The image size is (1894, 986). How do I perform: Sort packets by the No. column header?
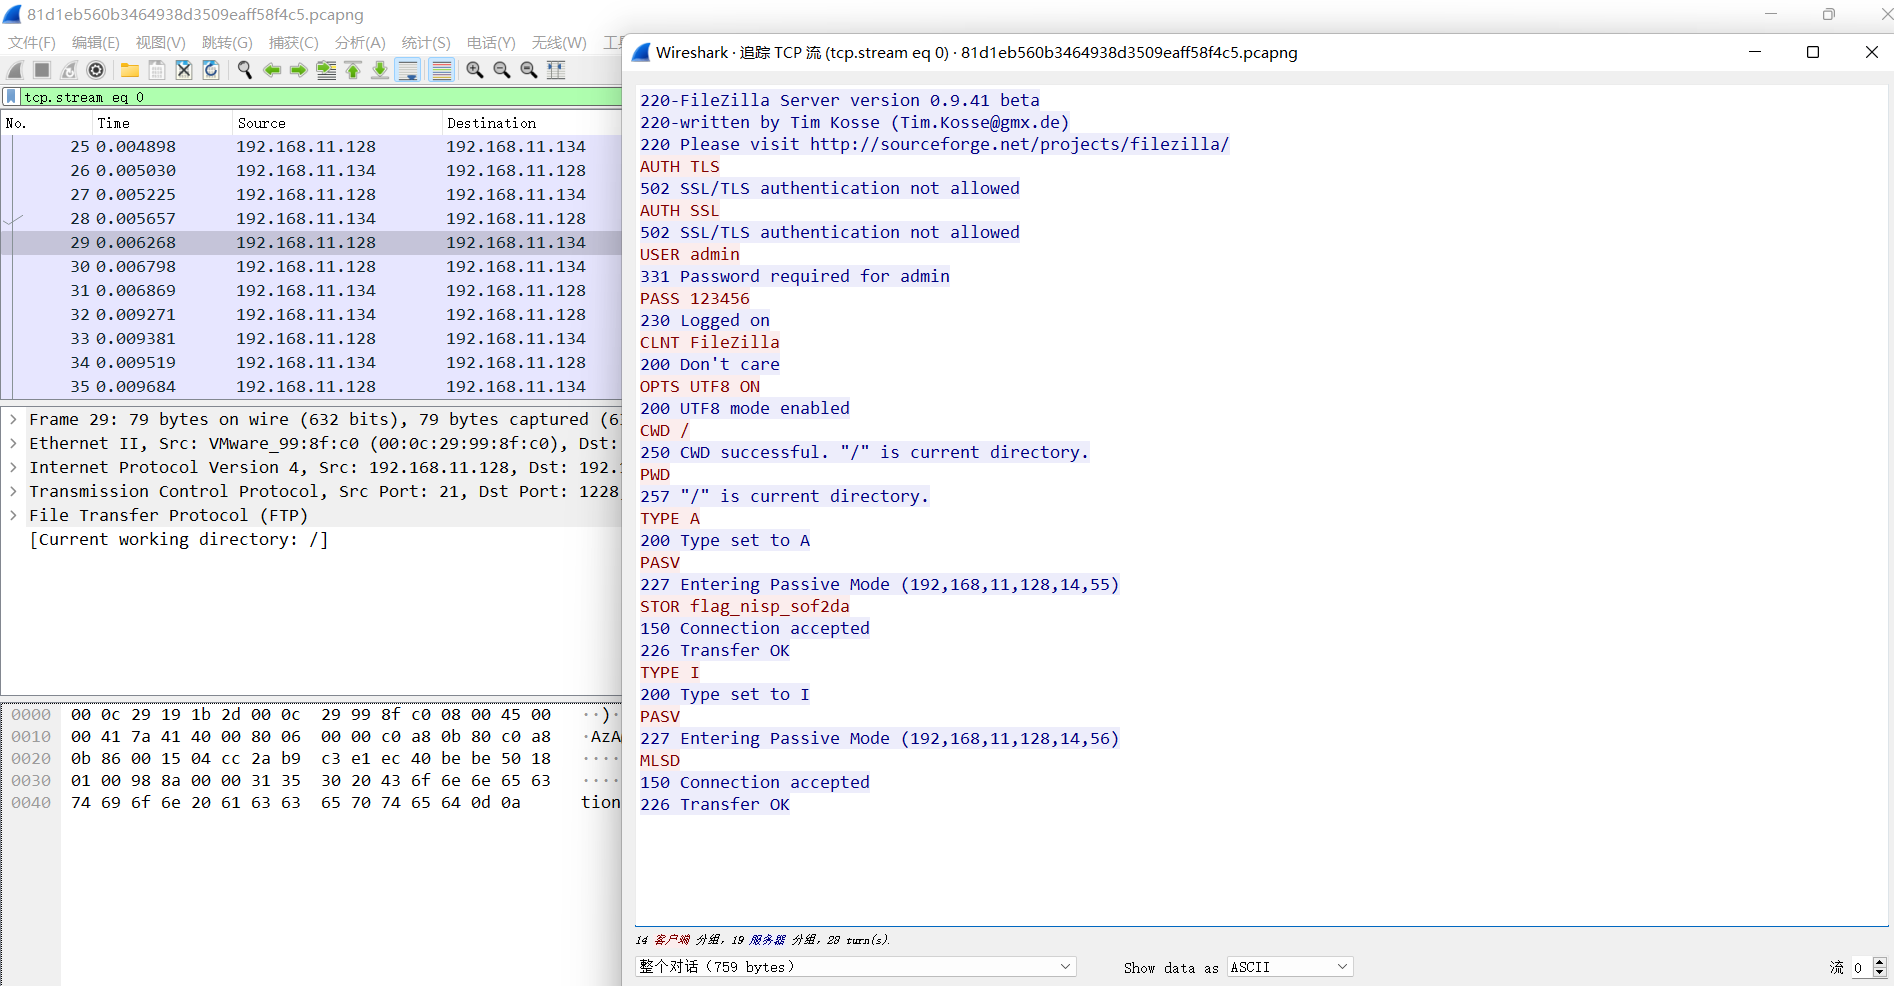pyautogui.click(x=46, y=123)
